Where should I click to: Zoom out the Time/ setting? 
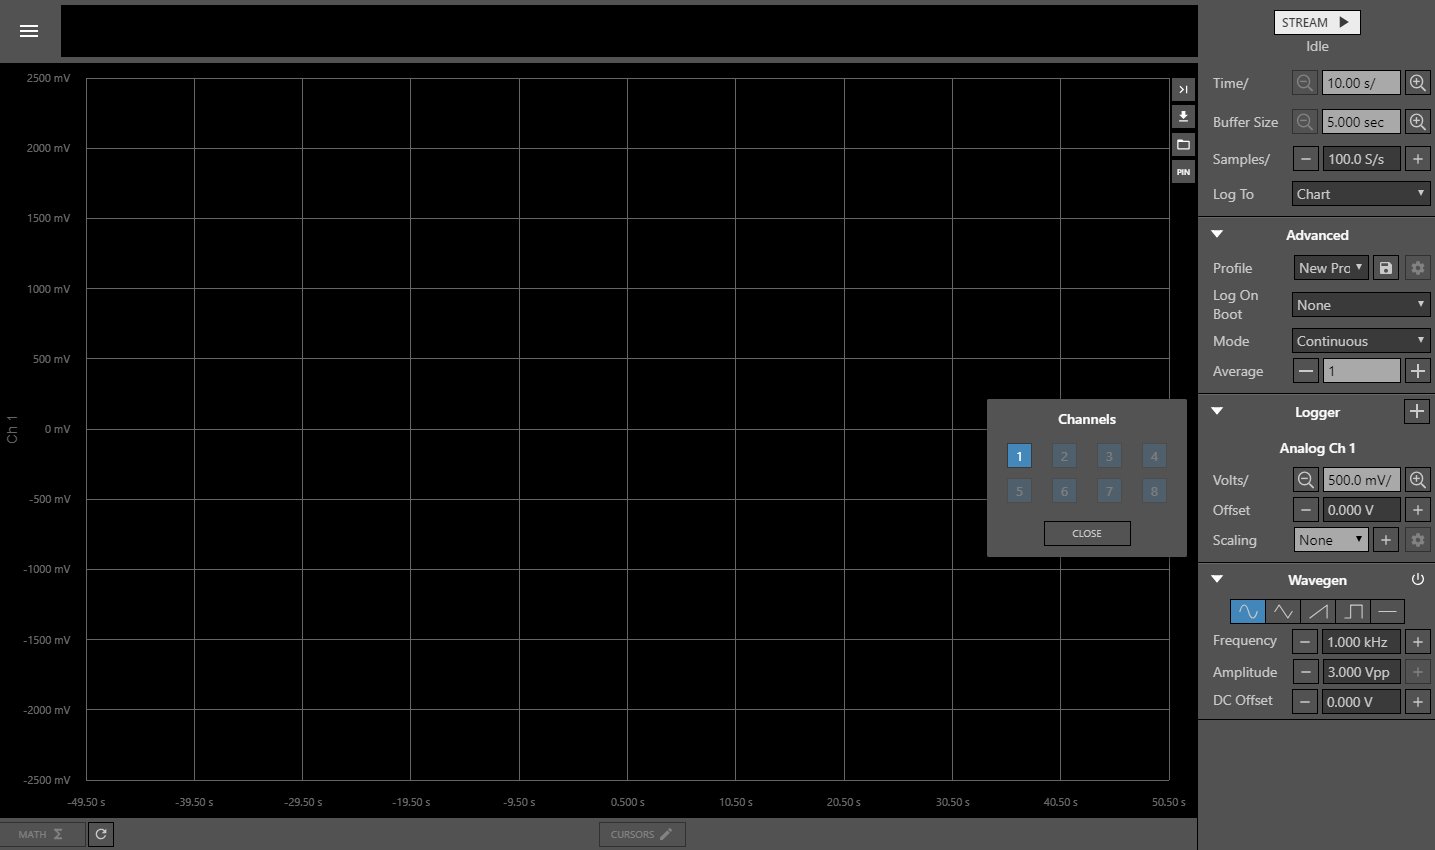point(1305,83)
